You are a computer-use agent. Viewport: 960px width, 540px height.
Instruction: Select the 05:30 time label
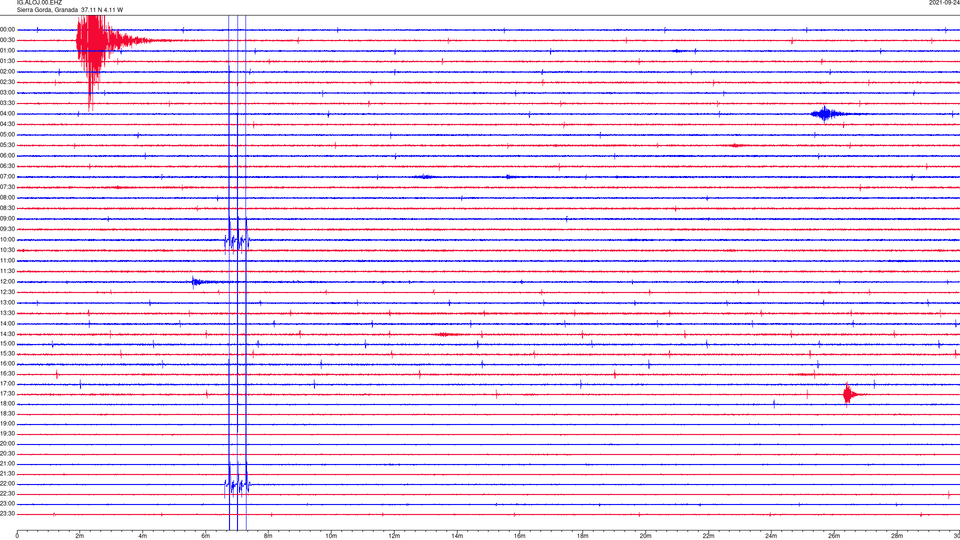8,145
